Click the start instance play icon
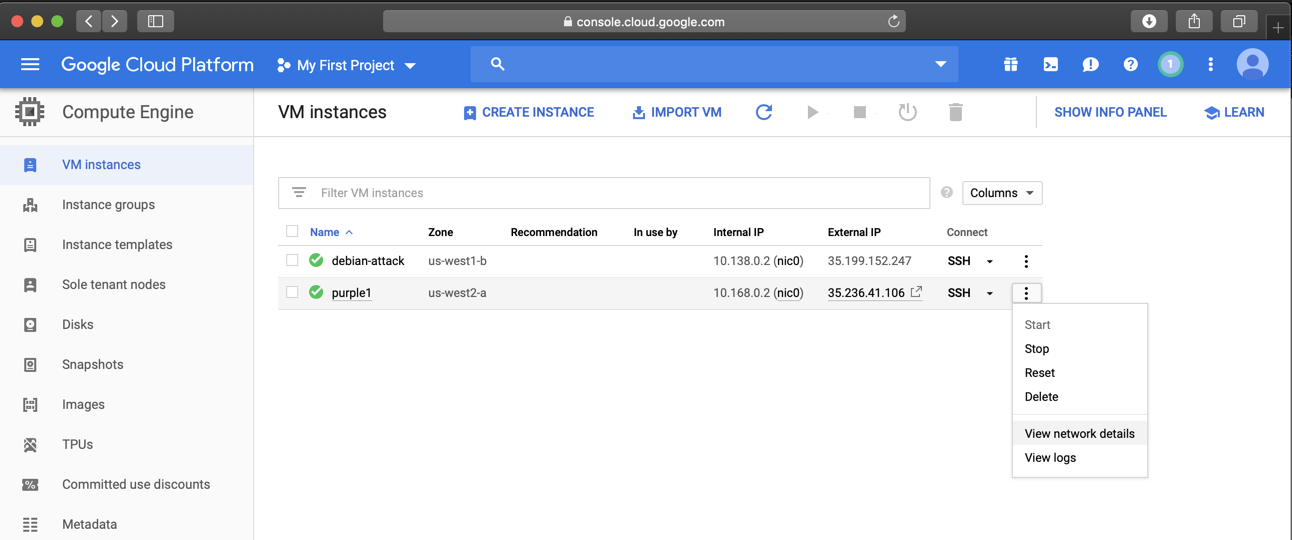This screenshot has height=540, width=1292. 813,112
